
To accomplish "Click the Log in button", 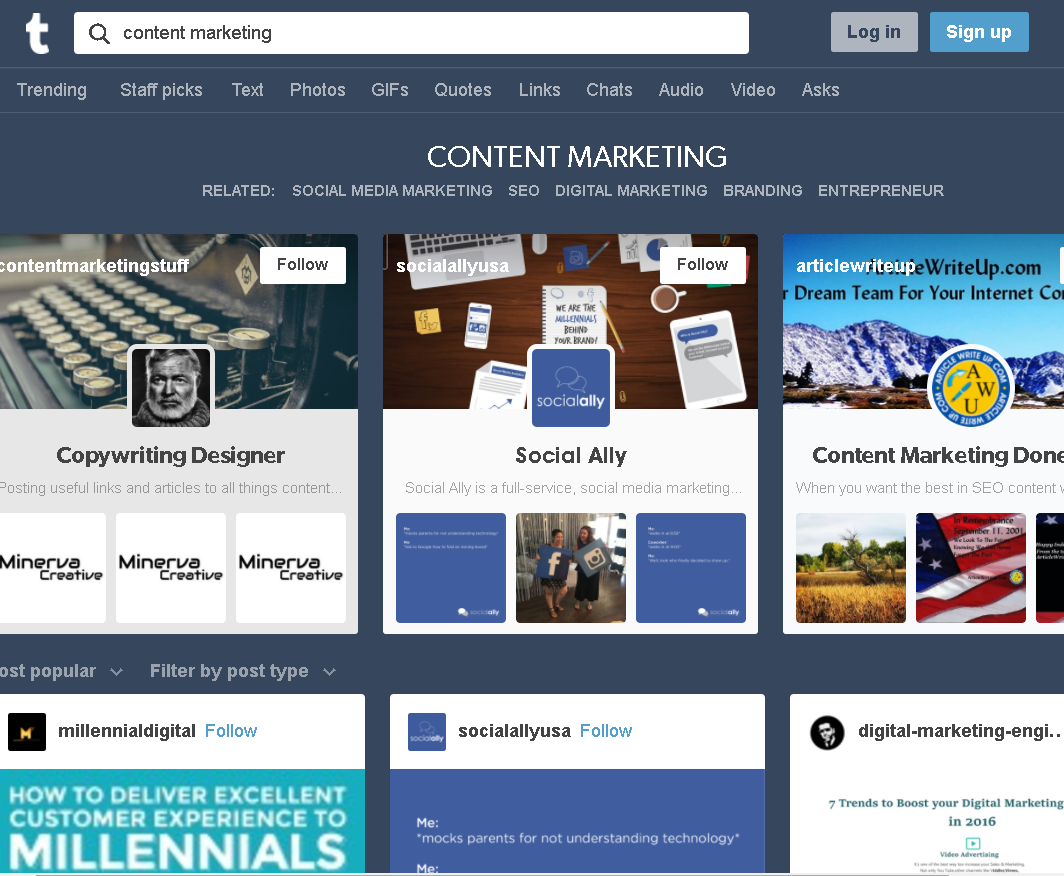I will [874, 32].
